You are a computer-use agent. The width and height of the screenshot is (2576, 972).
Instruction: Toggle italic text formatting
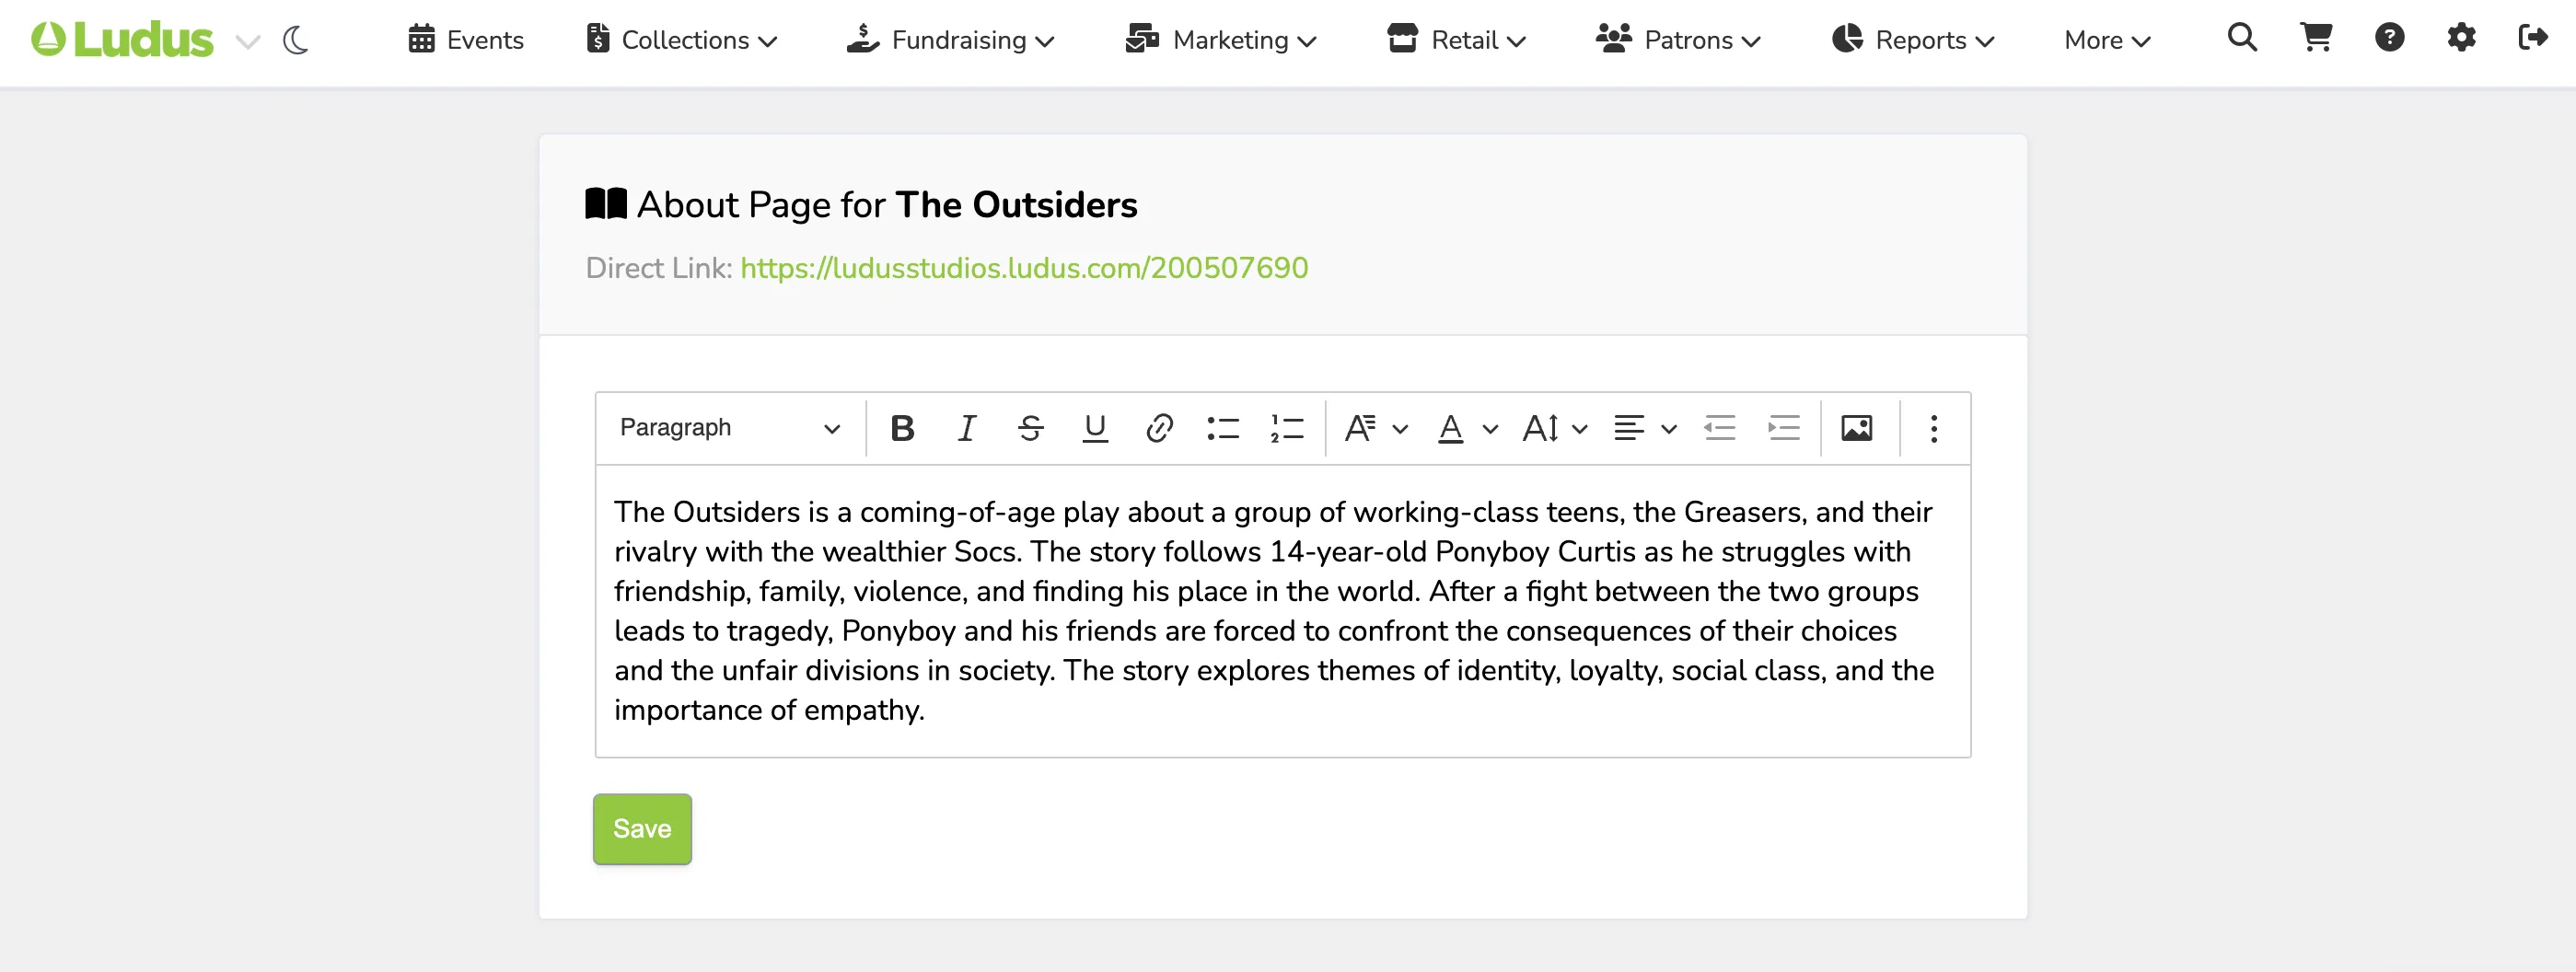tap(966, 428)
